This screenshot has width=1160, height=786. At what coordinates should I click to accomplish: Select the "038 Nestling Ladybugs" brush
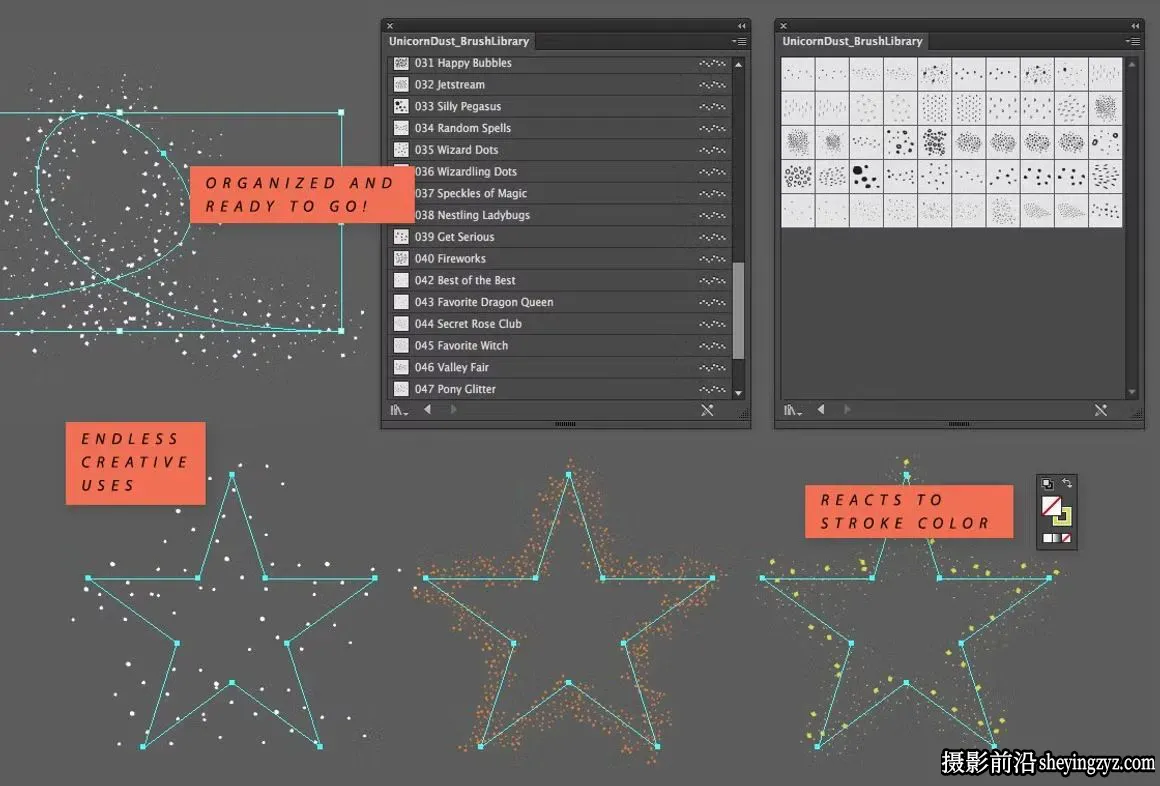pos(560,215)
